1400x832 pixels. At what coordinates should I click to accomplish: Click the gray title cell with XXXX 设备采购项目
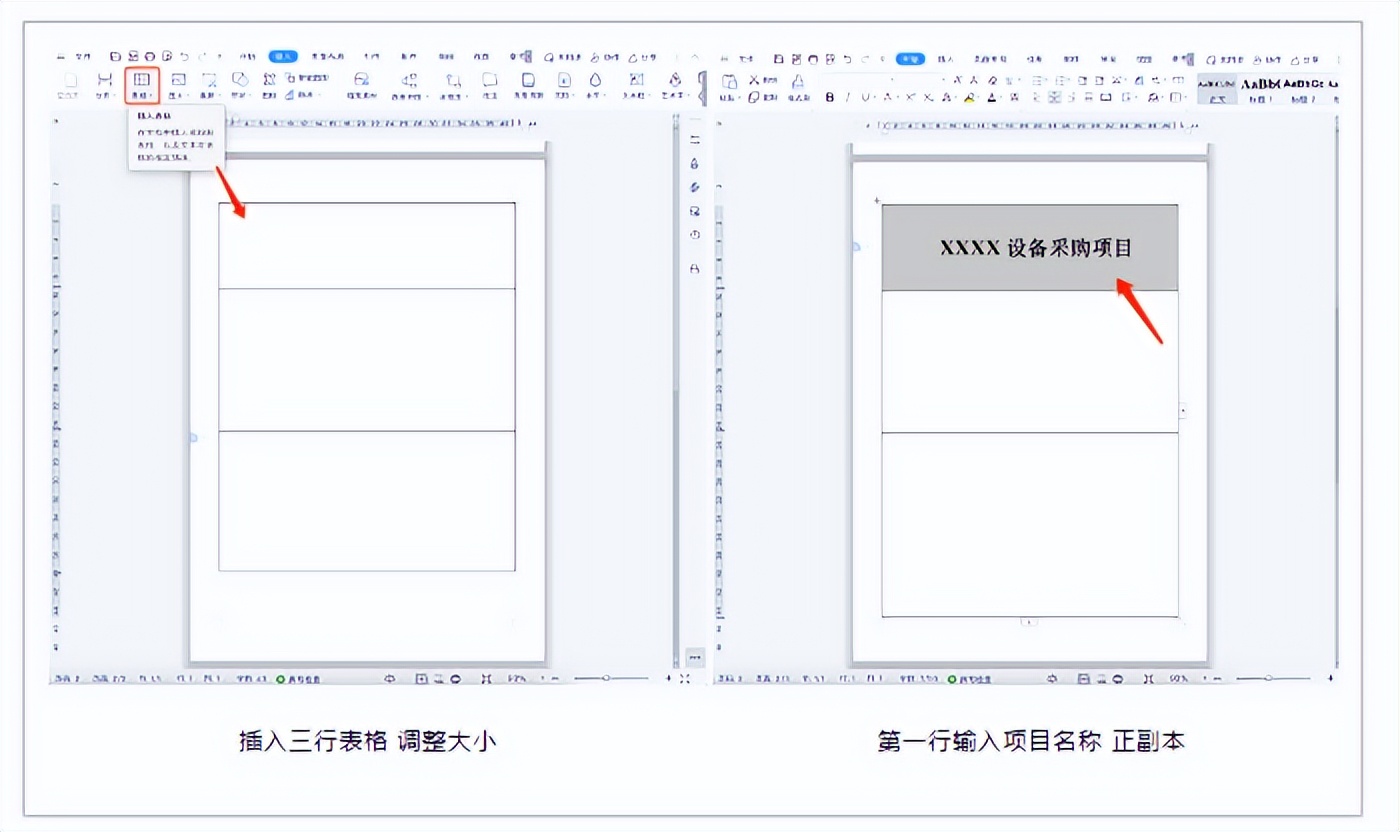1029,248
